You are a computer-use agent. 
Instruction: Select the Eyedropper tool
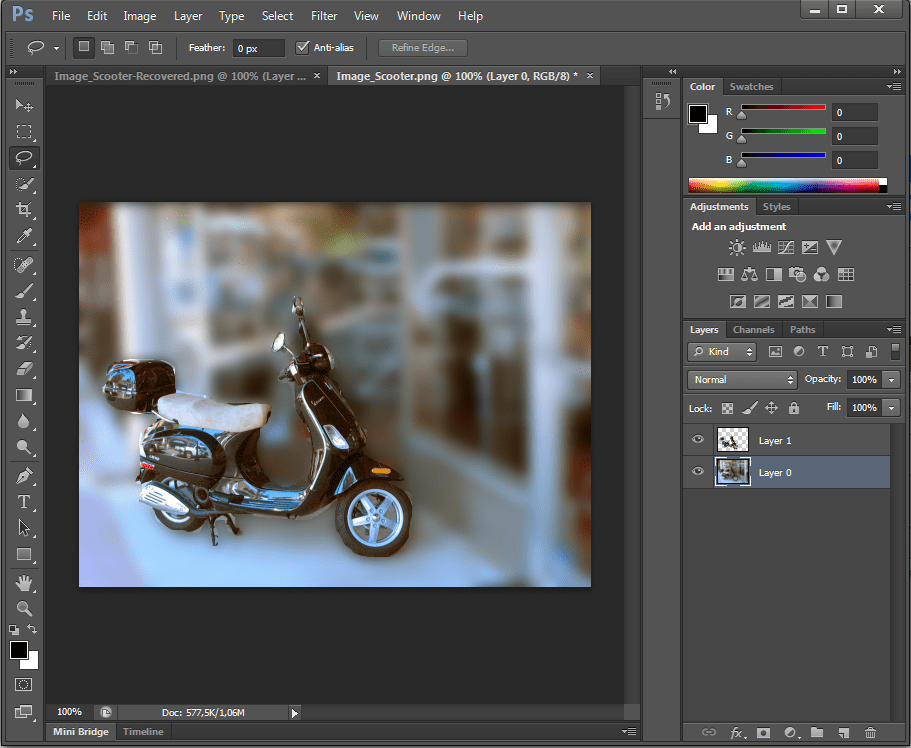[x=24, y=236]
